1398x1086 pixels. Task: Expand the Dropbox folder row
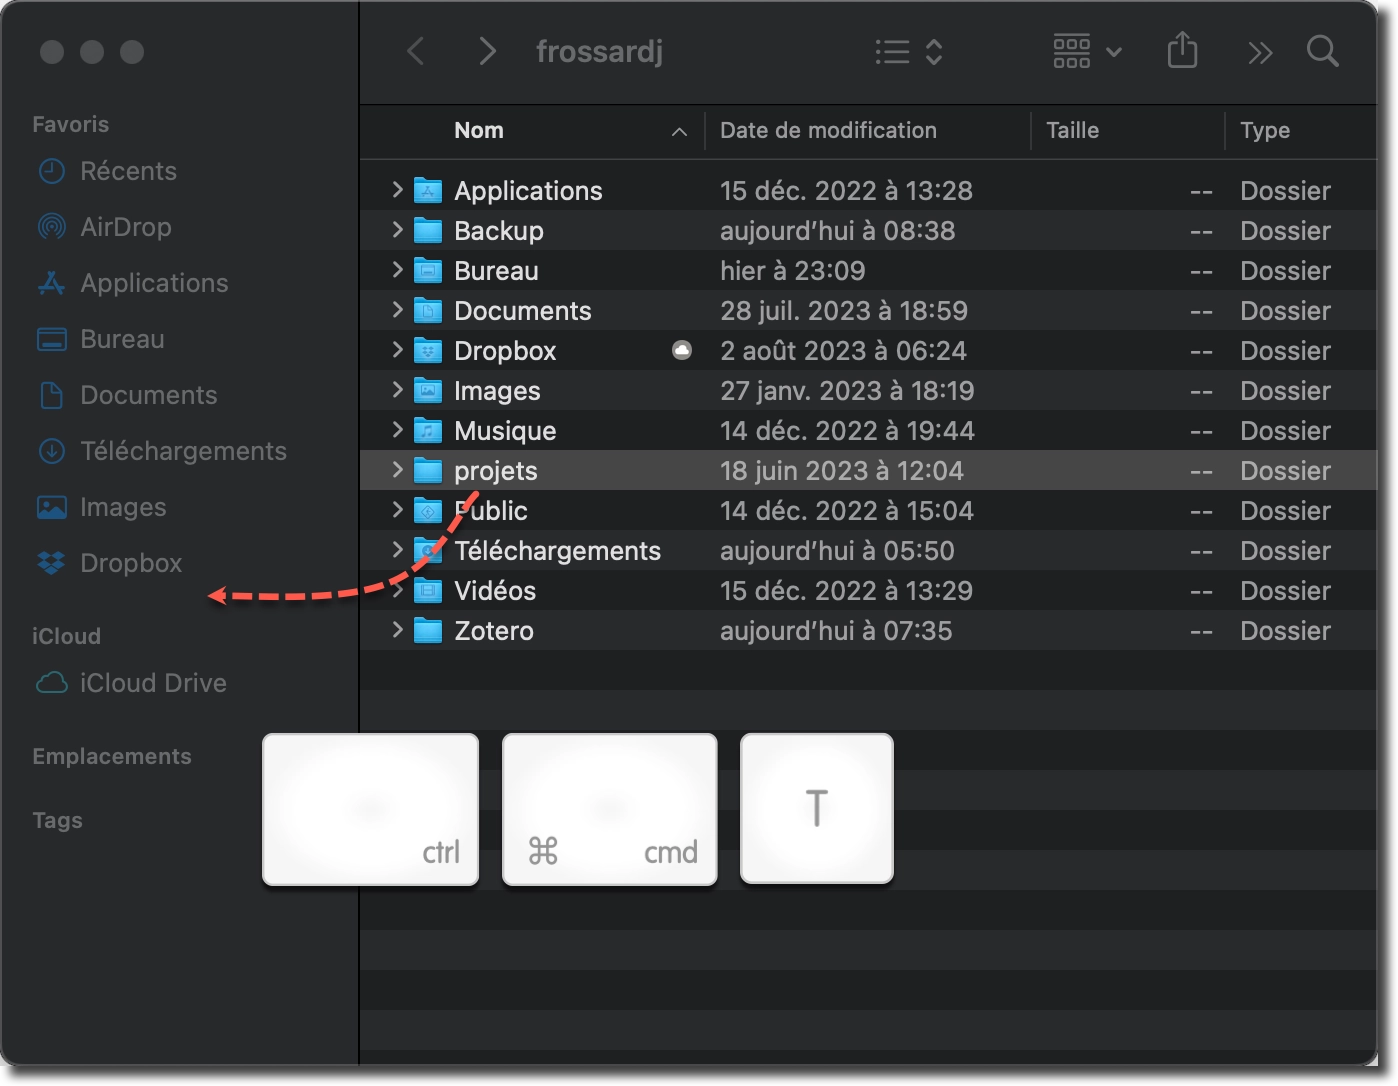397,350
